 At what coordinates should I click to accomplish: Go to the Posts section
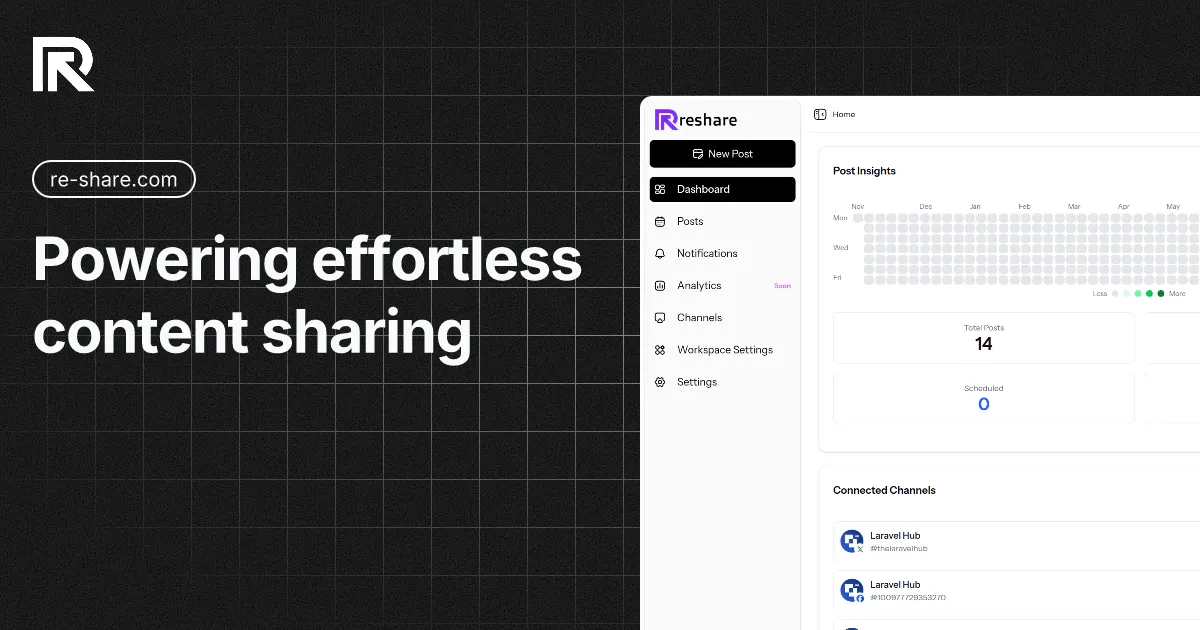point(723,221)
